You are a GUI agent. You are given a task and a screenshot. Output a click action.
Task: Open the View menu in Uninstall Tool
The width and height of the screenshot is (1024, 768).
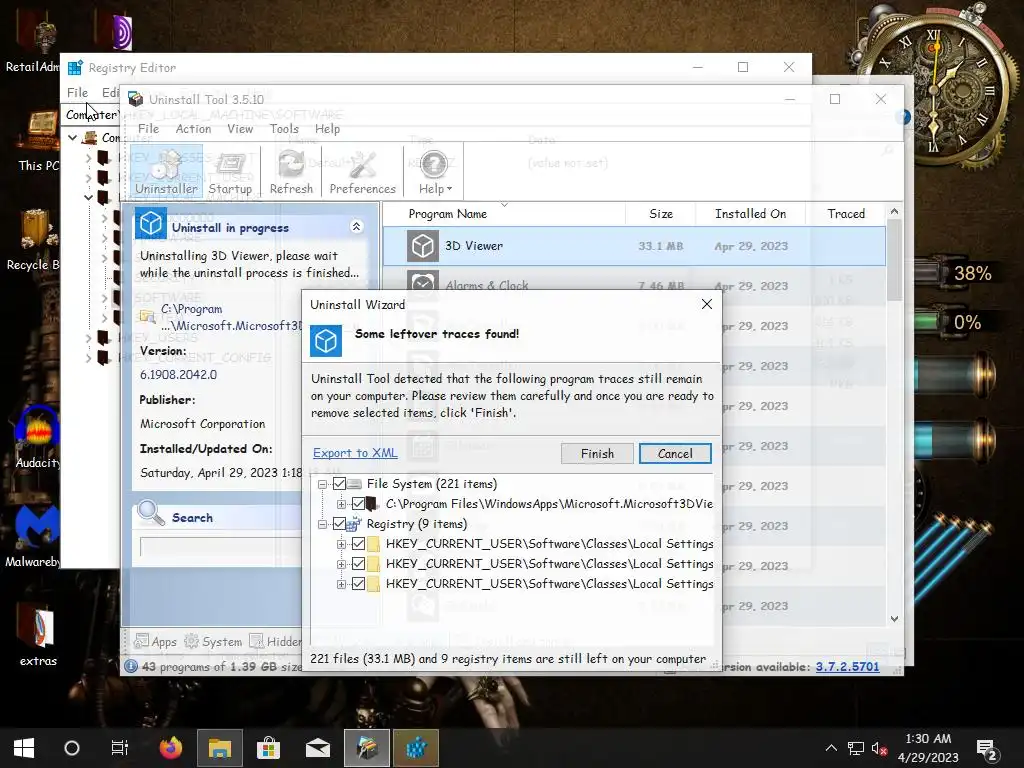point(240,129)
